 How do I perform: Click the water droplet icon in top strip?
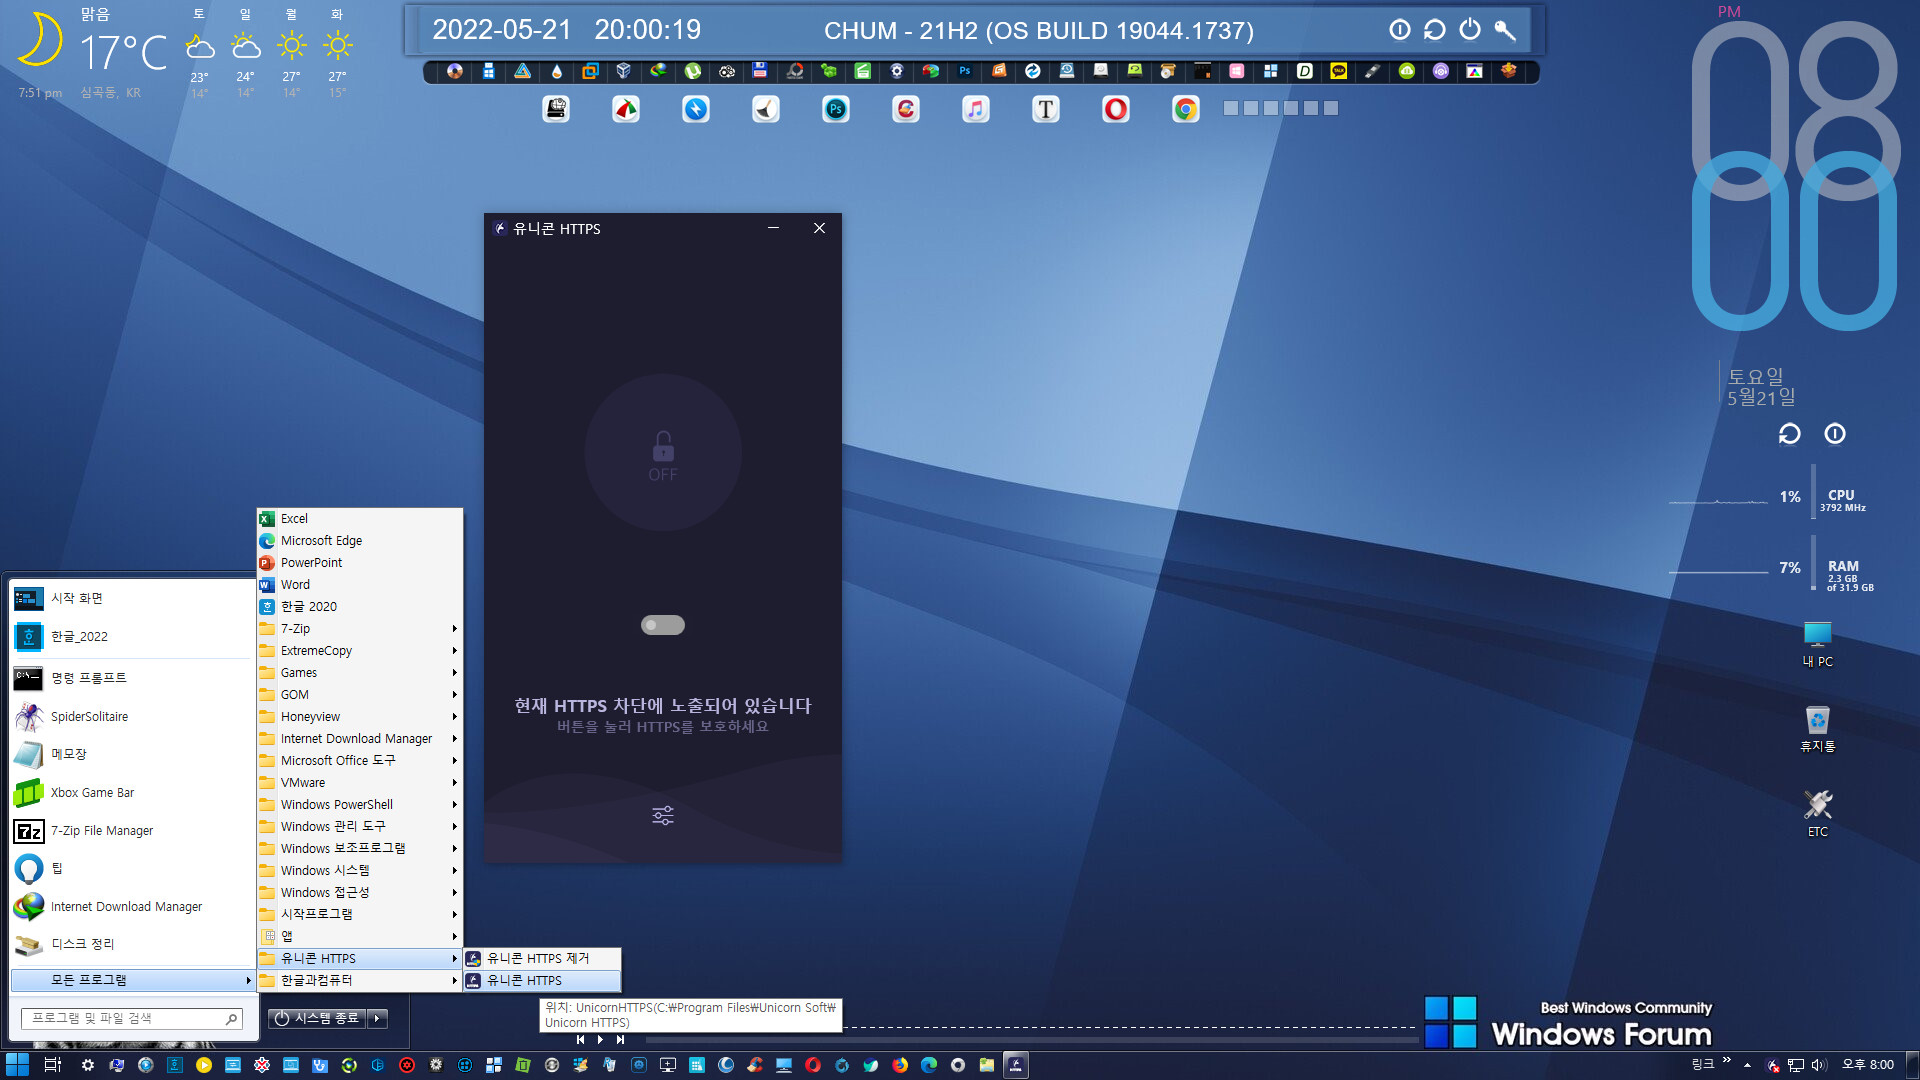point(557,71)
